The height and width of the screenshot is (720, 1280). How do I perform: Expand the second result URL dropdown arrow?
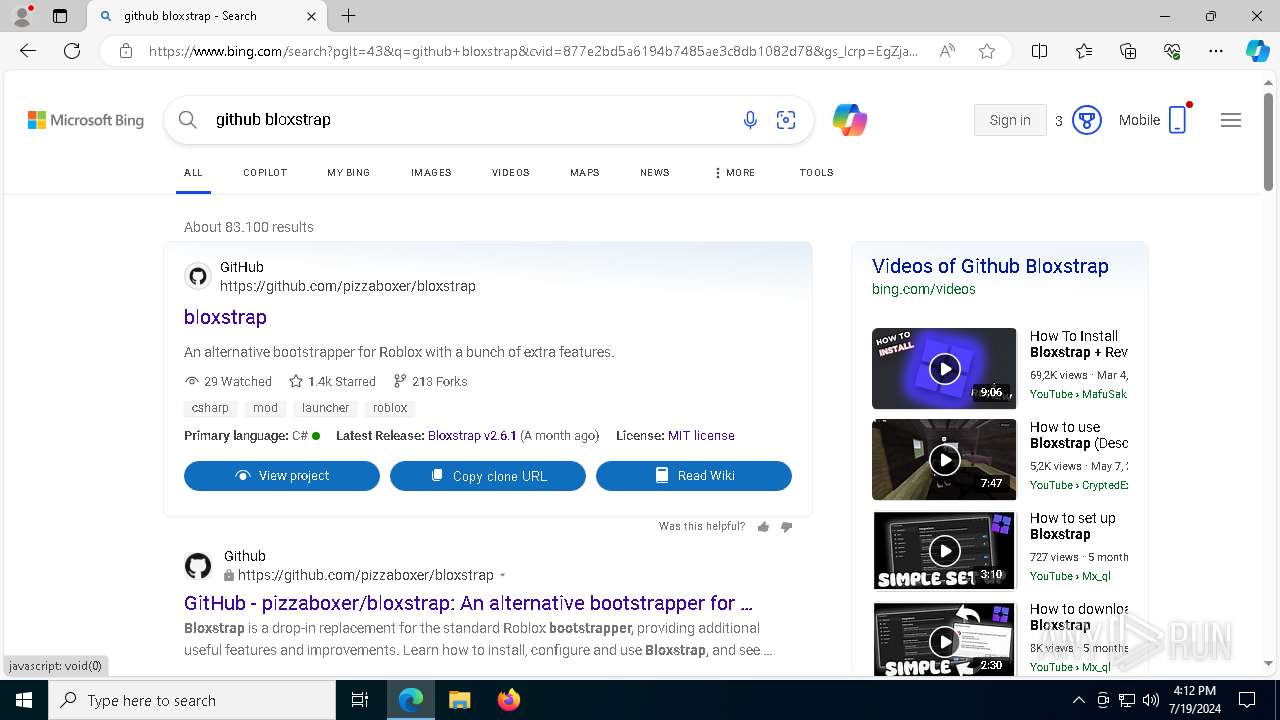(502, 576)
